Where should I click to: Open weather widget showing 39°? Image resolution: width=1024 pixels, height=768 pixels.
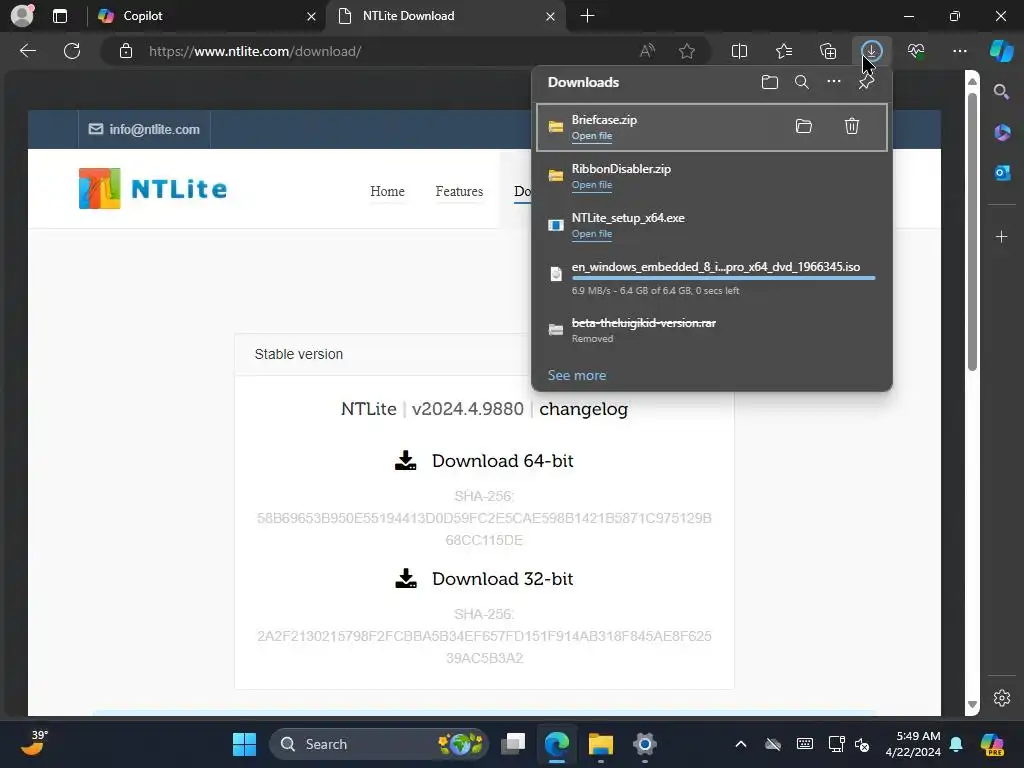pyautogui.click(x=33, y=743)
